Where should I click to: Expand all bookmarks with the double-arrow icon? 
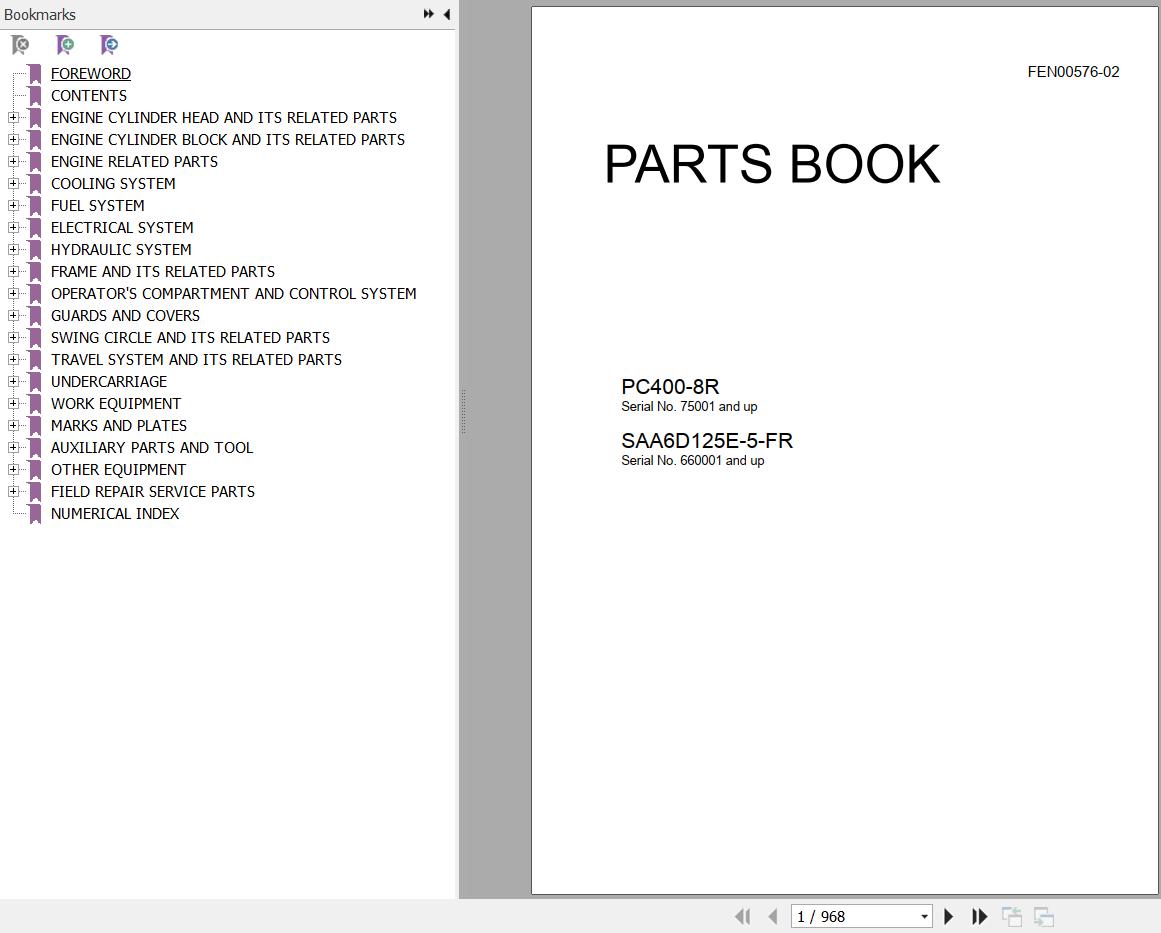click(429, 14)
